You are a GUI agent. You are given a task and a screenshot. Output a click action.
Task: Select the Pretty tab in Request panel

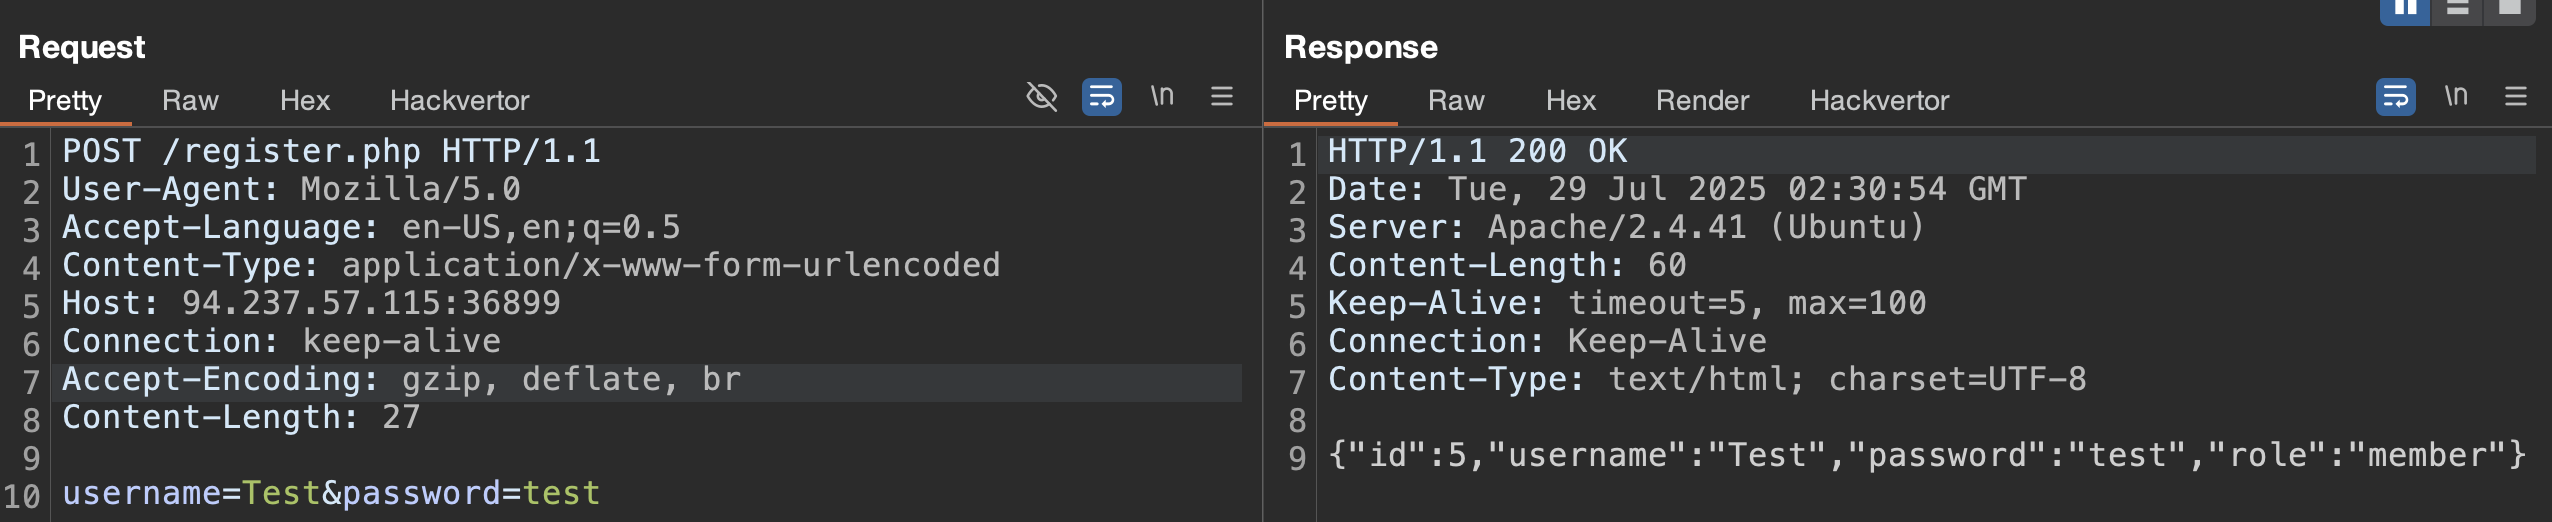(x=65, y=100)
